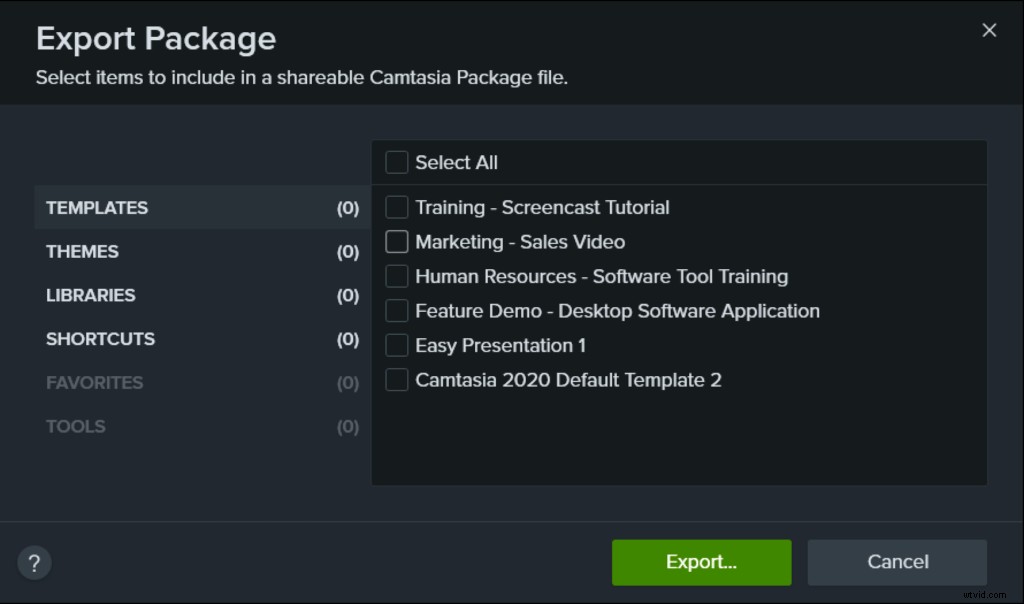The width and height of the screenshot is (1024, 604).
Task: Click the Easy Presentation 1 item label
Action: (501, 344)
